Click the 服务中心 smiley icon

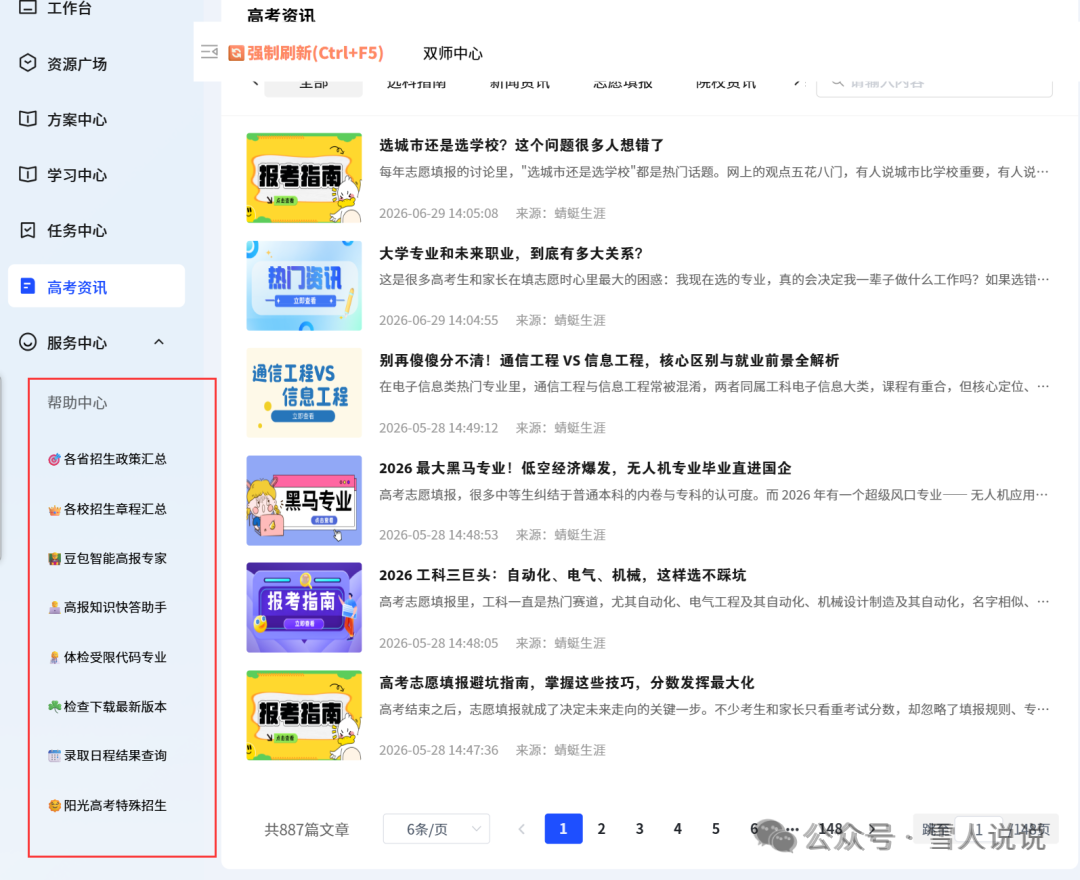coord(28,342)
